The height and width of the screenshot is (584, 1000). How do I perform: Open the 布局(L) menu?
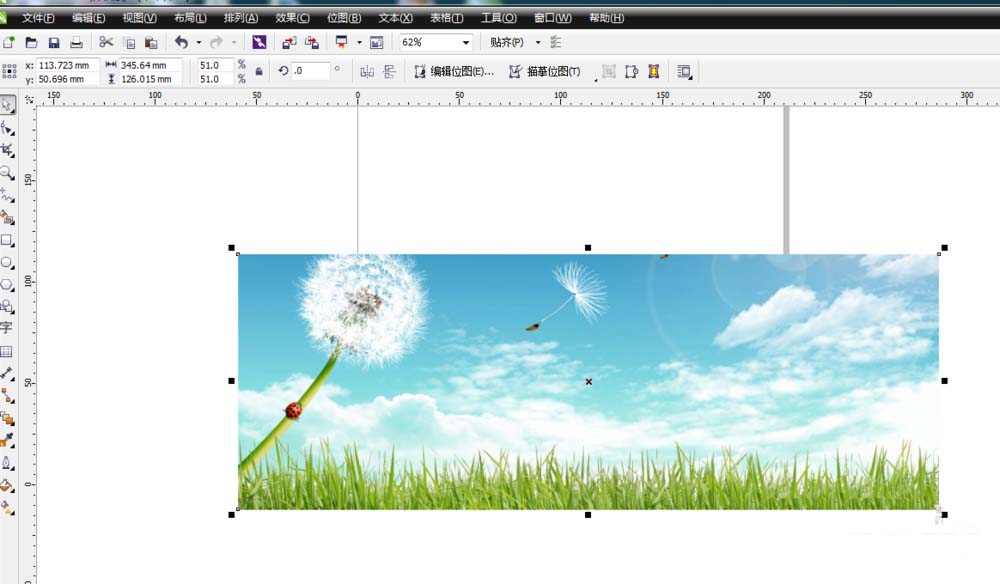190,18
